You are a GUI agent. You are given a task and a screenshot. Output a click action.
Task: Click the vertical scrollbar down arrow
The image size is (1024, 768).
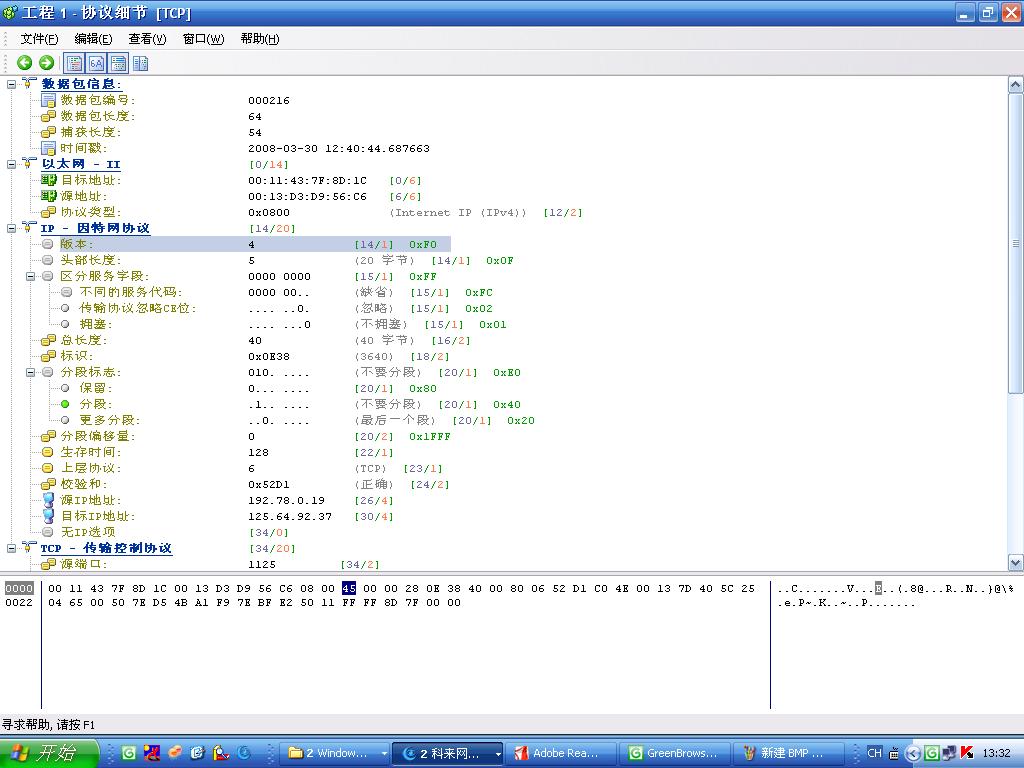point(1013,562)
